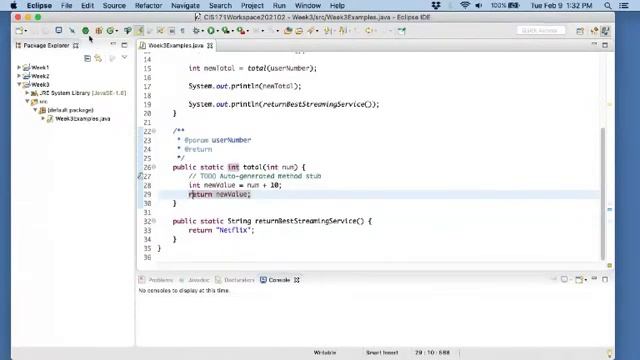Click the Next Annotation toolbar icon
640x360 pixels.
(x=328, y=31)
